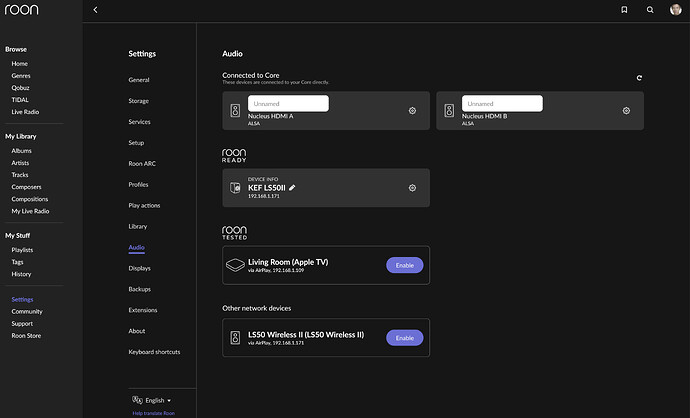Open the user profile avatar
The image size is (690, 418).
click(x=675, y=9)
